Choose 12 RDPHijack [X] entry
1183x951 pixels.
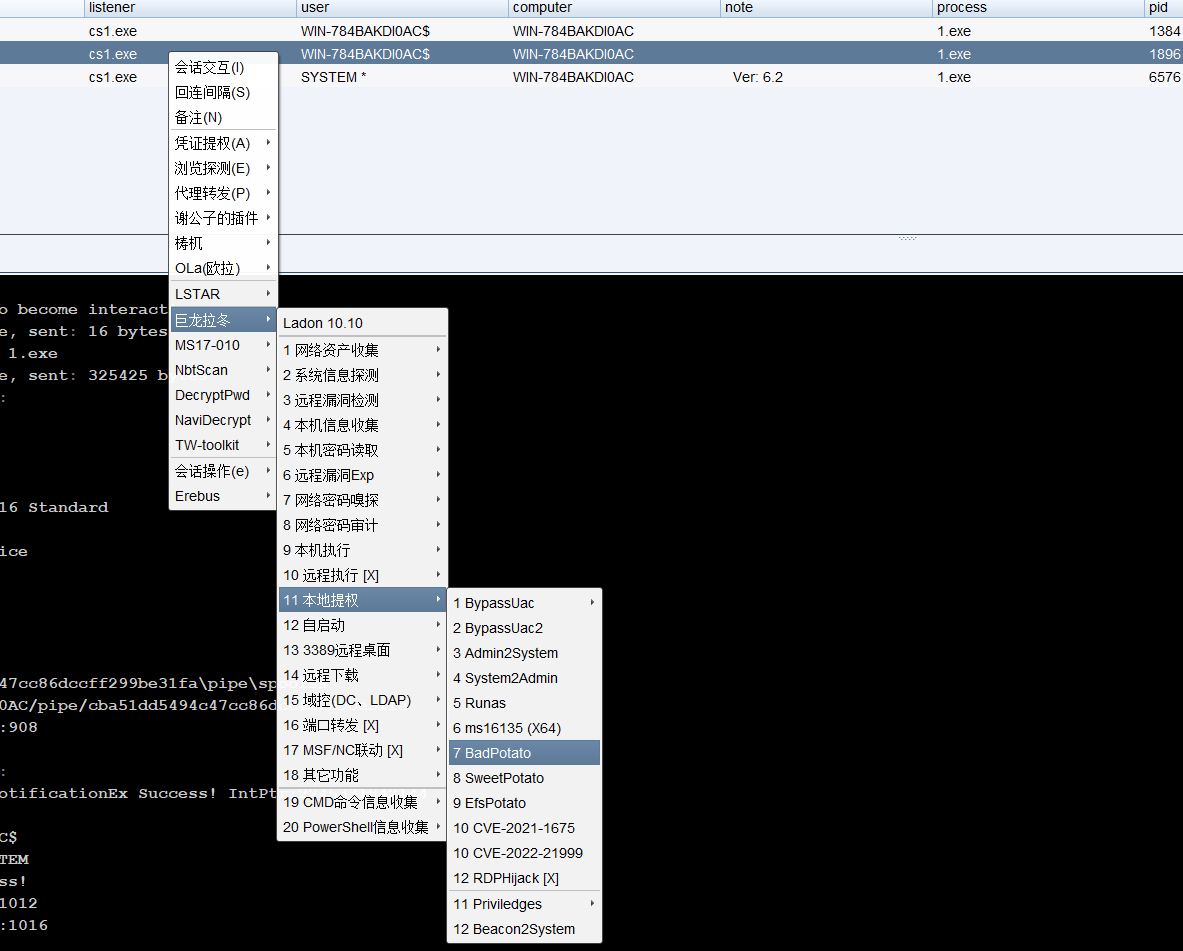(524, 878)
